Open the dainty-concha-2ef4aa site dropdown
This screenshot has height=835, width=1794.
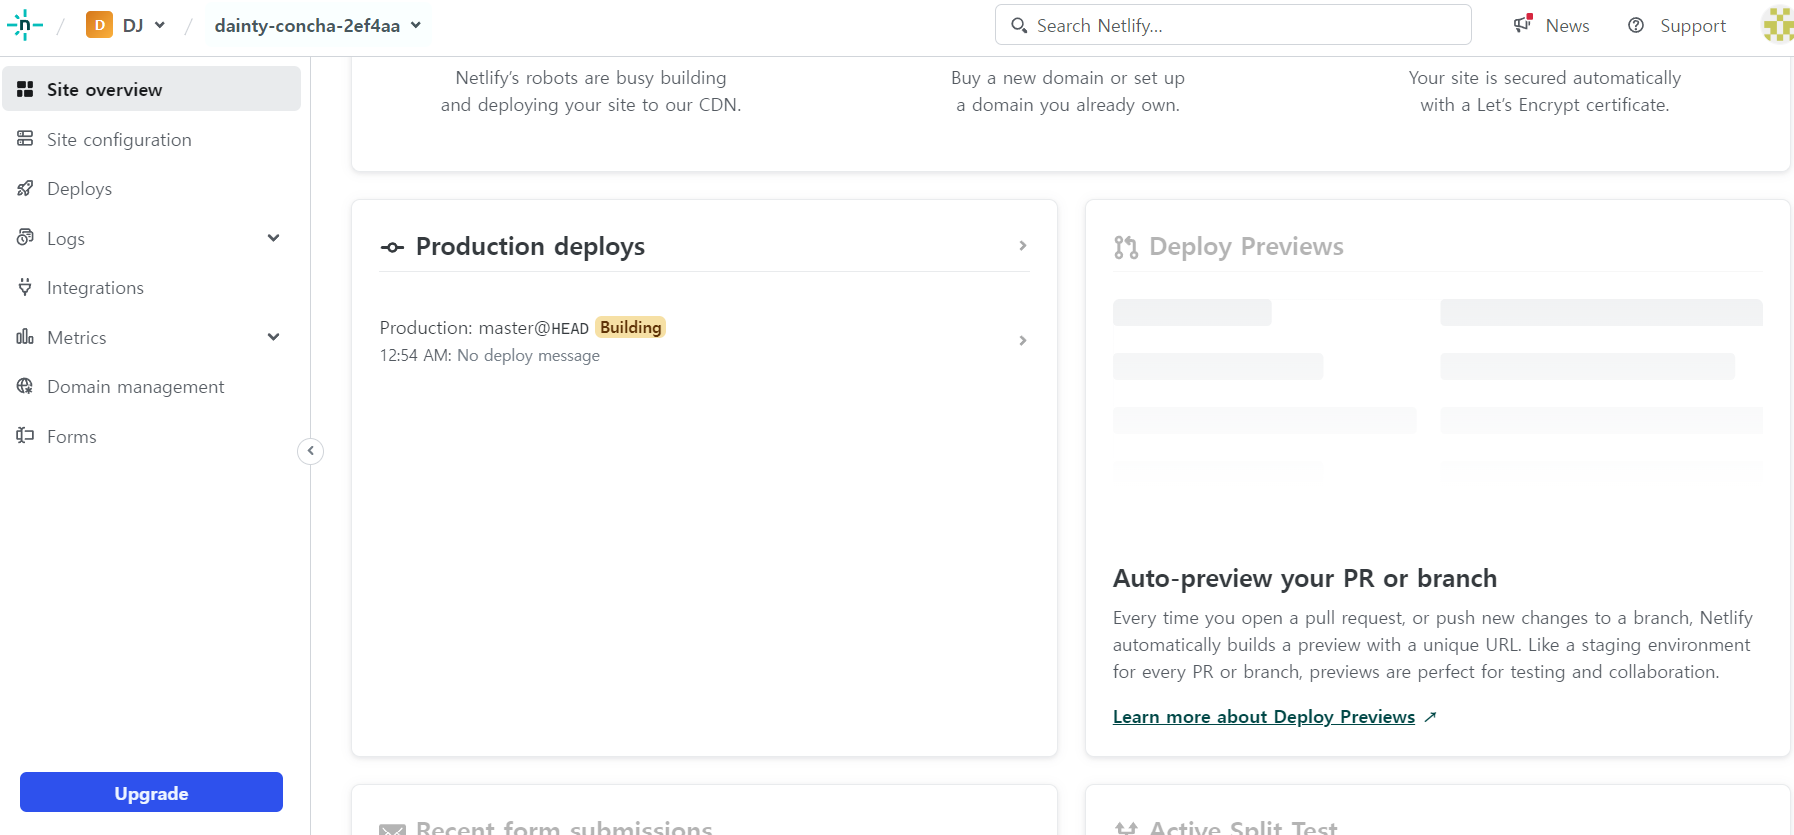click(318, 25)
